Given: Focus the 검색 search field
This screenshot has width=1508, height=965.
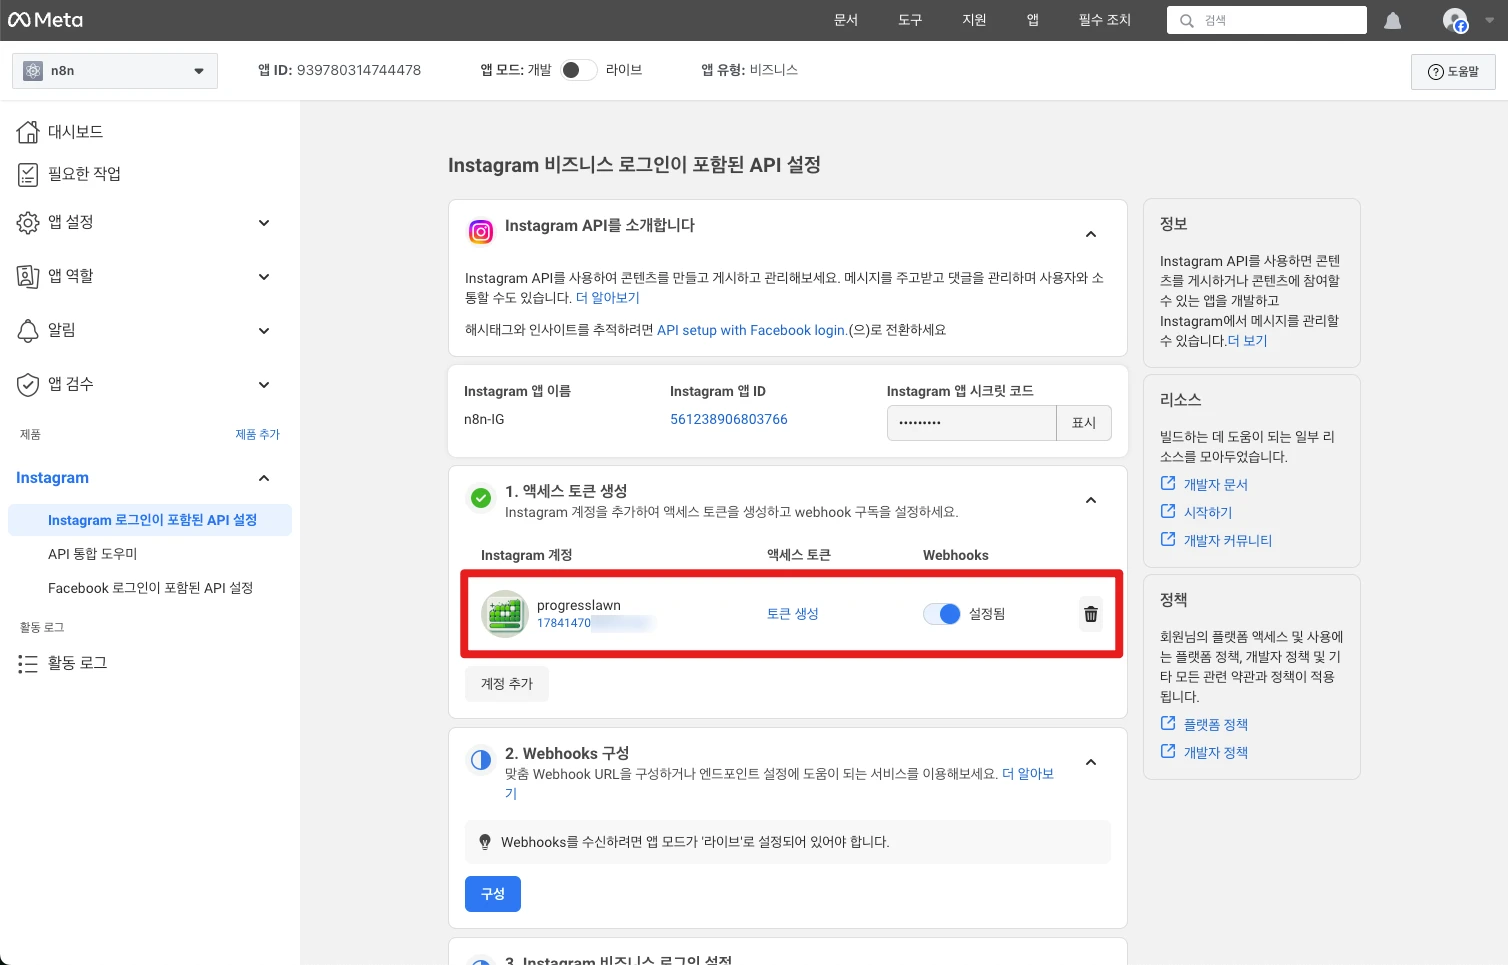Looking at the screenshot, I should coord(1267,20).
